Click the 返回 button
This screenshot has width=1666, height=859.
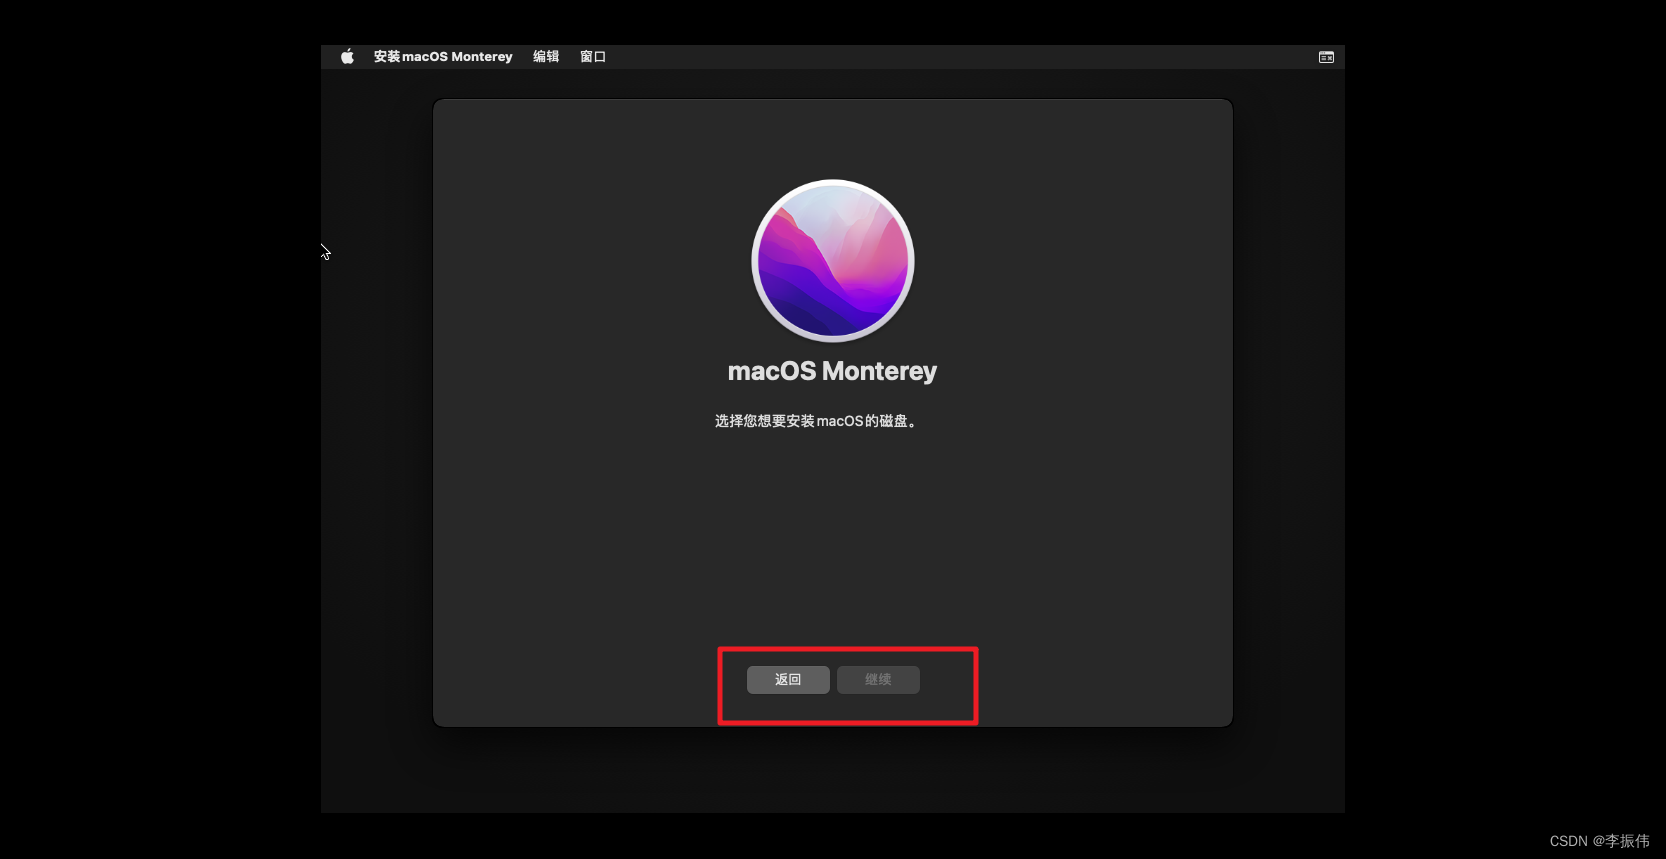coord(788,680)
